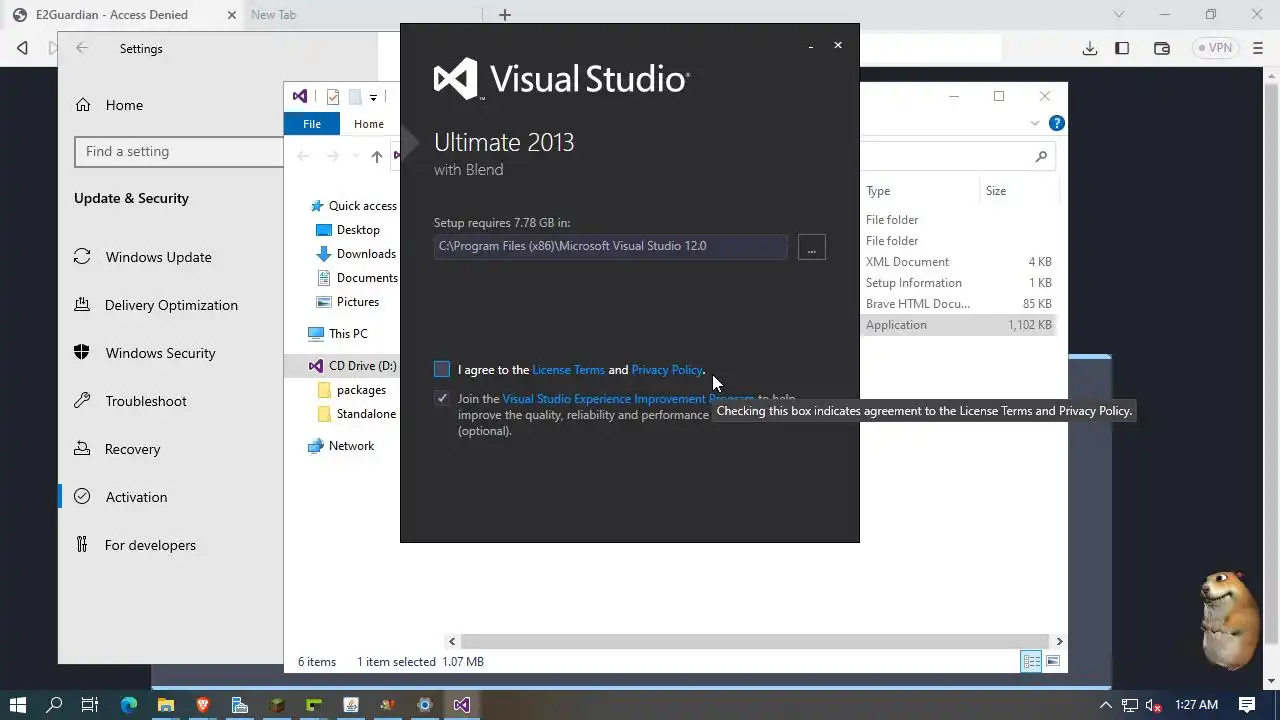This screenshot has width=1280, height=720.
Task: Click the Explorer navigation Forward arrow
Action: click(333, 156)
